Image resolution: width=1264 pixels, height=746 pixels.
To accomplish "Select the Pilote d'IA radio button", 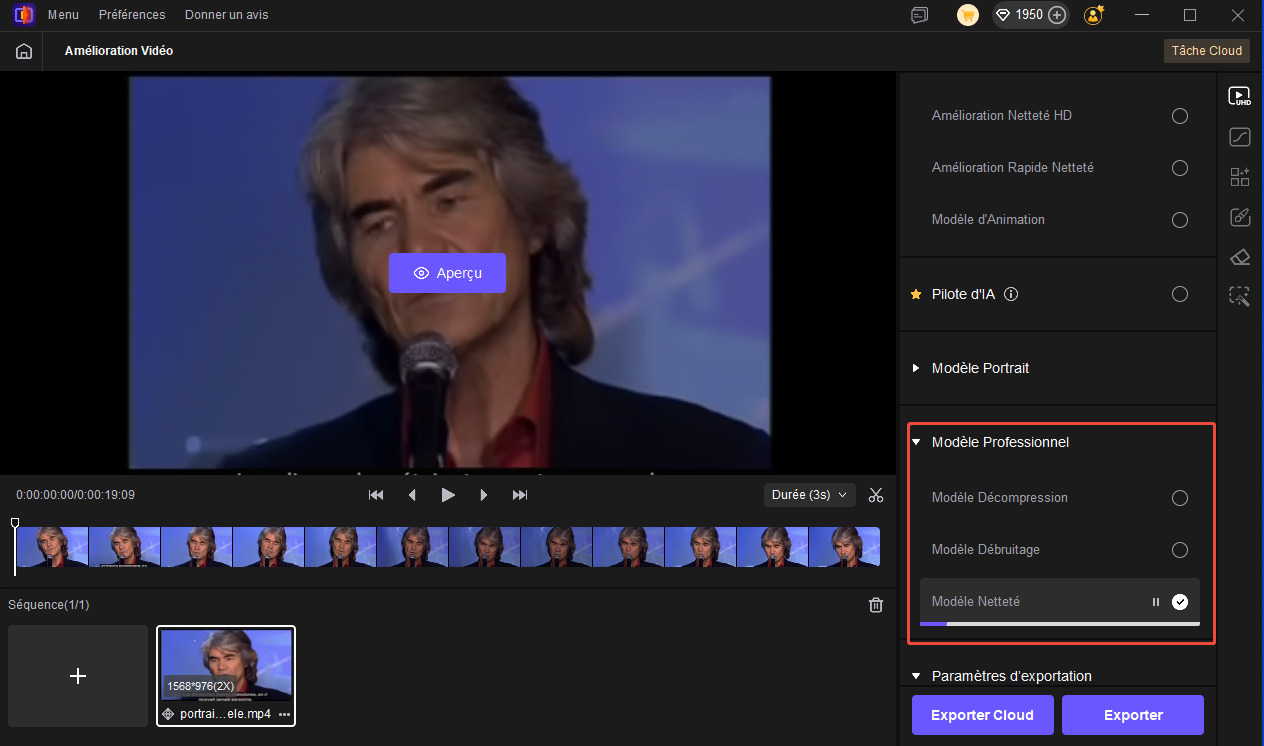I will coord(1180,294).
